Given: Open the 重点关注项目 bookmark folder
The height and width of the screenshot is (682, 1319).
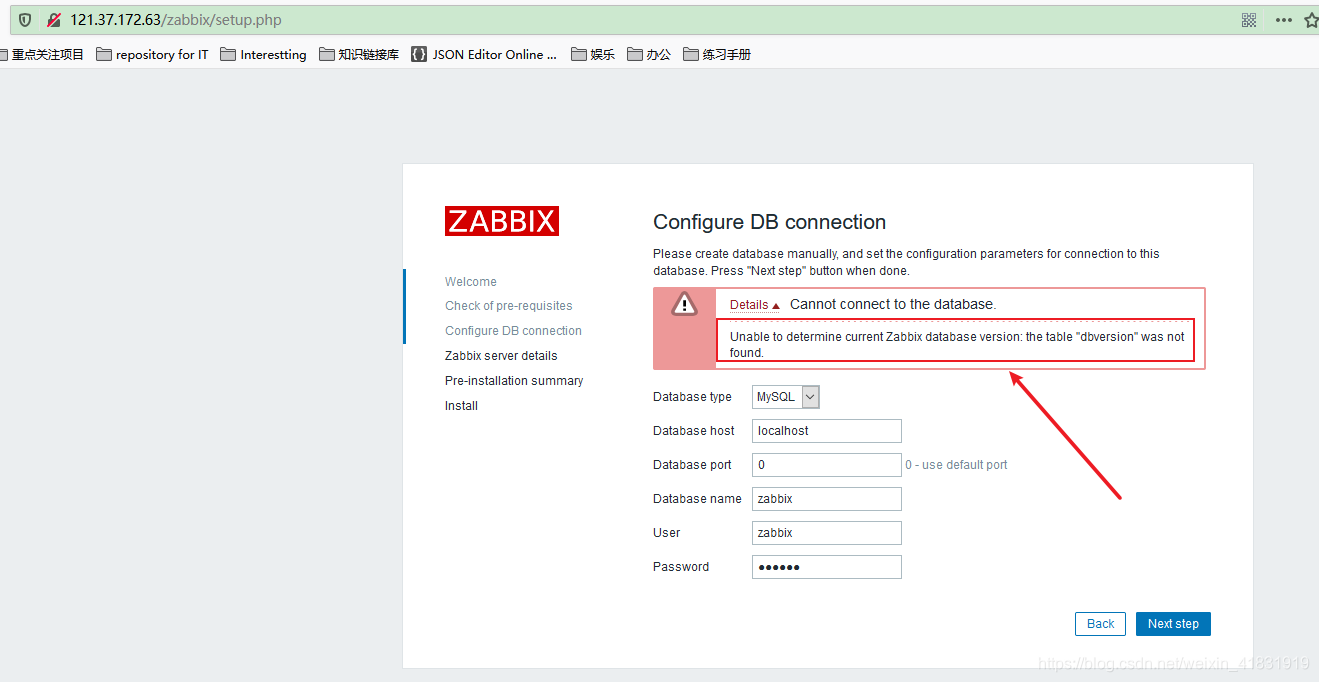Looking at the screenshot, I should [42, 55].
